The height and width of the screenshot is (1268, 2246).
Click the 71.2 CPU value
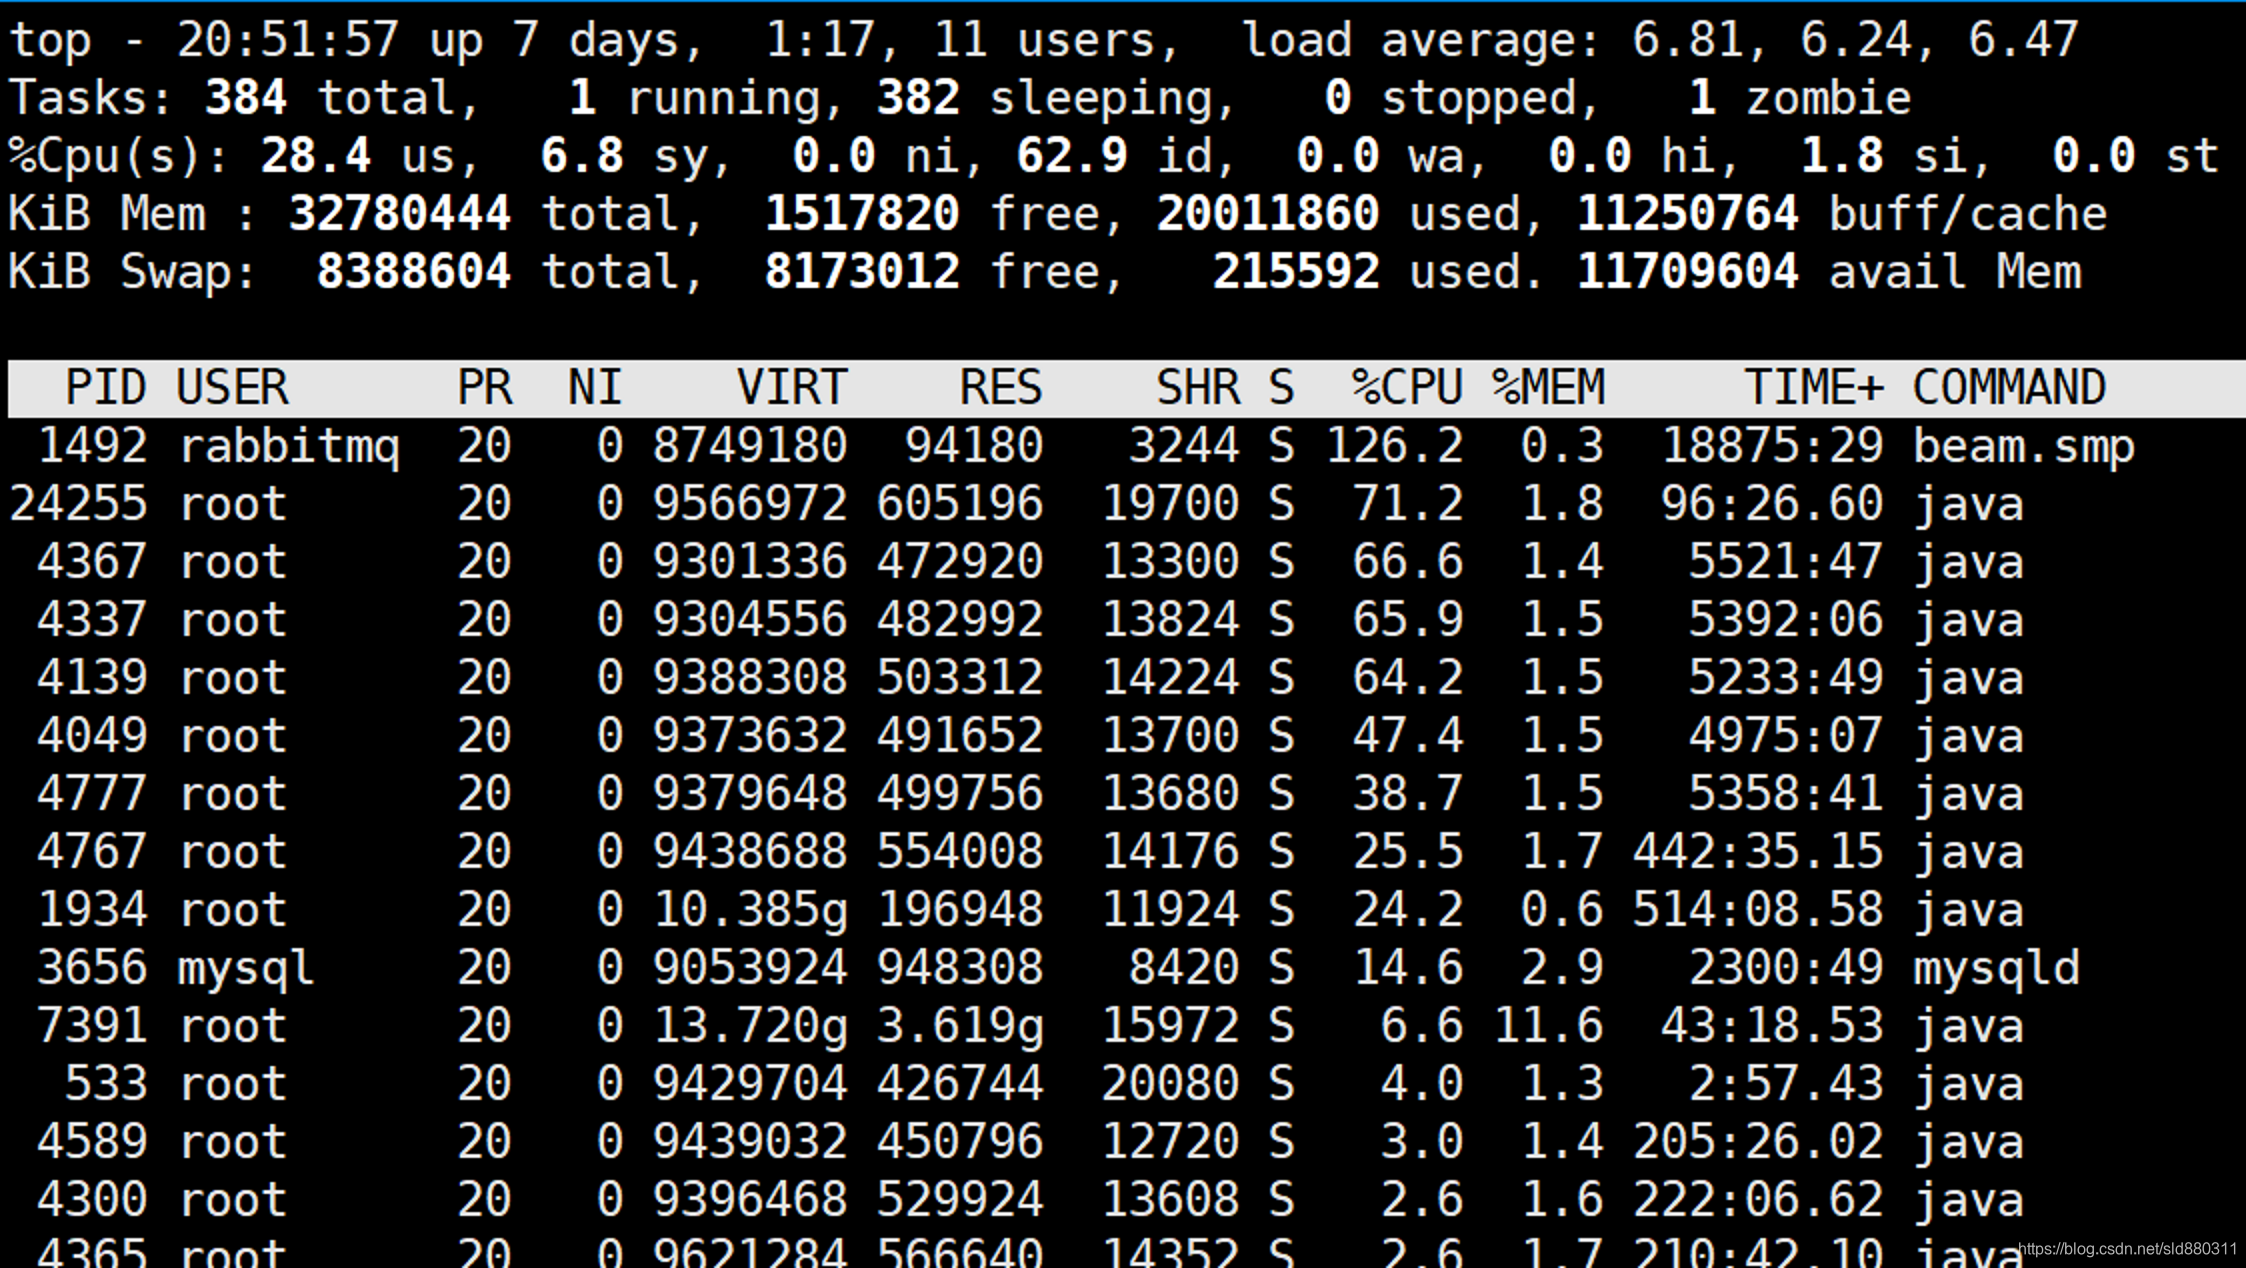coord(1407,504)
